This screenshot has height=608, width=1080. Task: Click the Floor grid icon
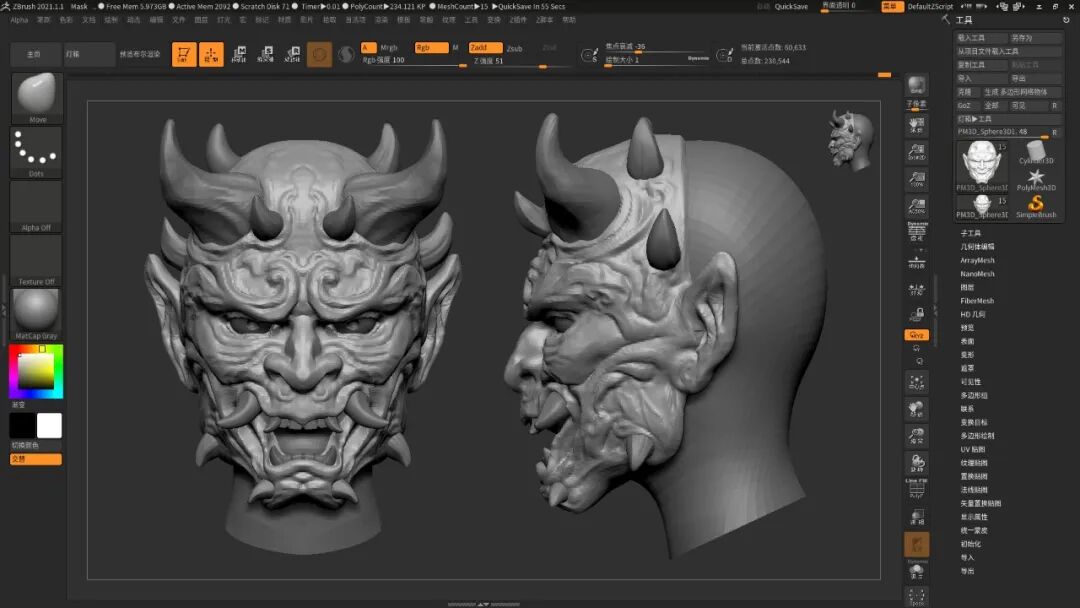(x=917, y=262)
